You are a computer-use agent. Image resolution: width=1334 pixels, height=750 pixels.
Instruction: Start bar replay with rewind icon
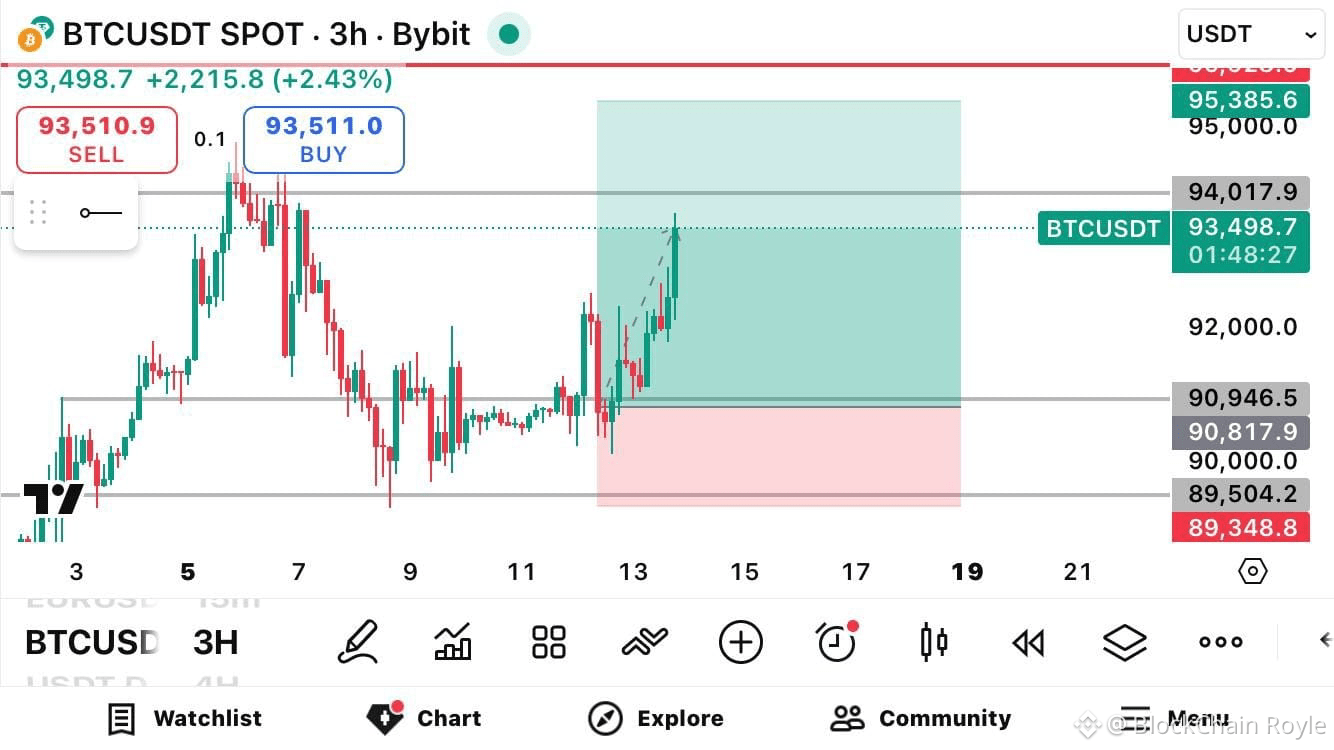(1027, 641)
